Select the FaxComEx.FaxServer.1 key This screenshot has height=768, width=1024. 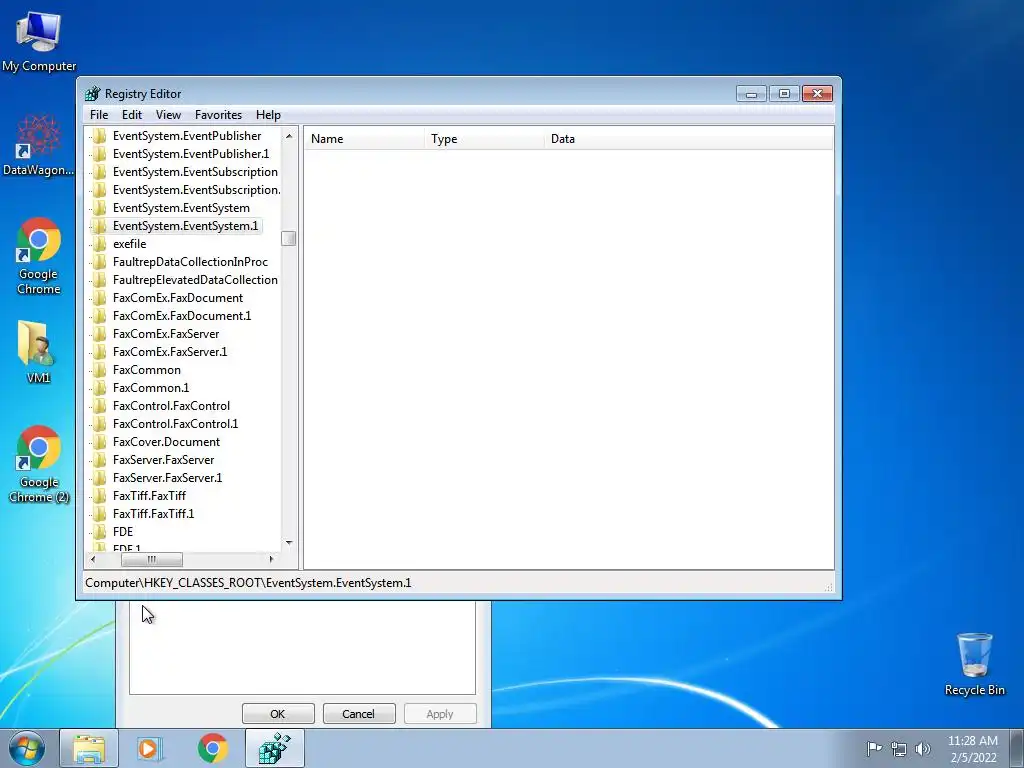click(170, 352)
